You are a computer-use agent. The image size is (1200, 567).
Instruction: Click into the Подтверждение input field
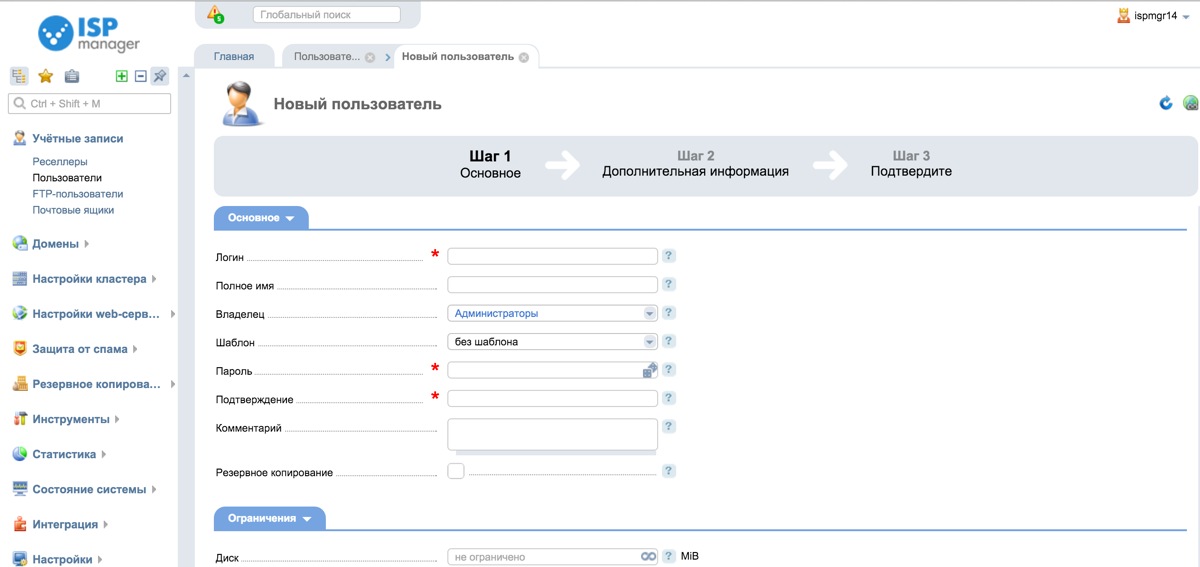click(552, 398)
